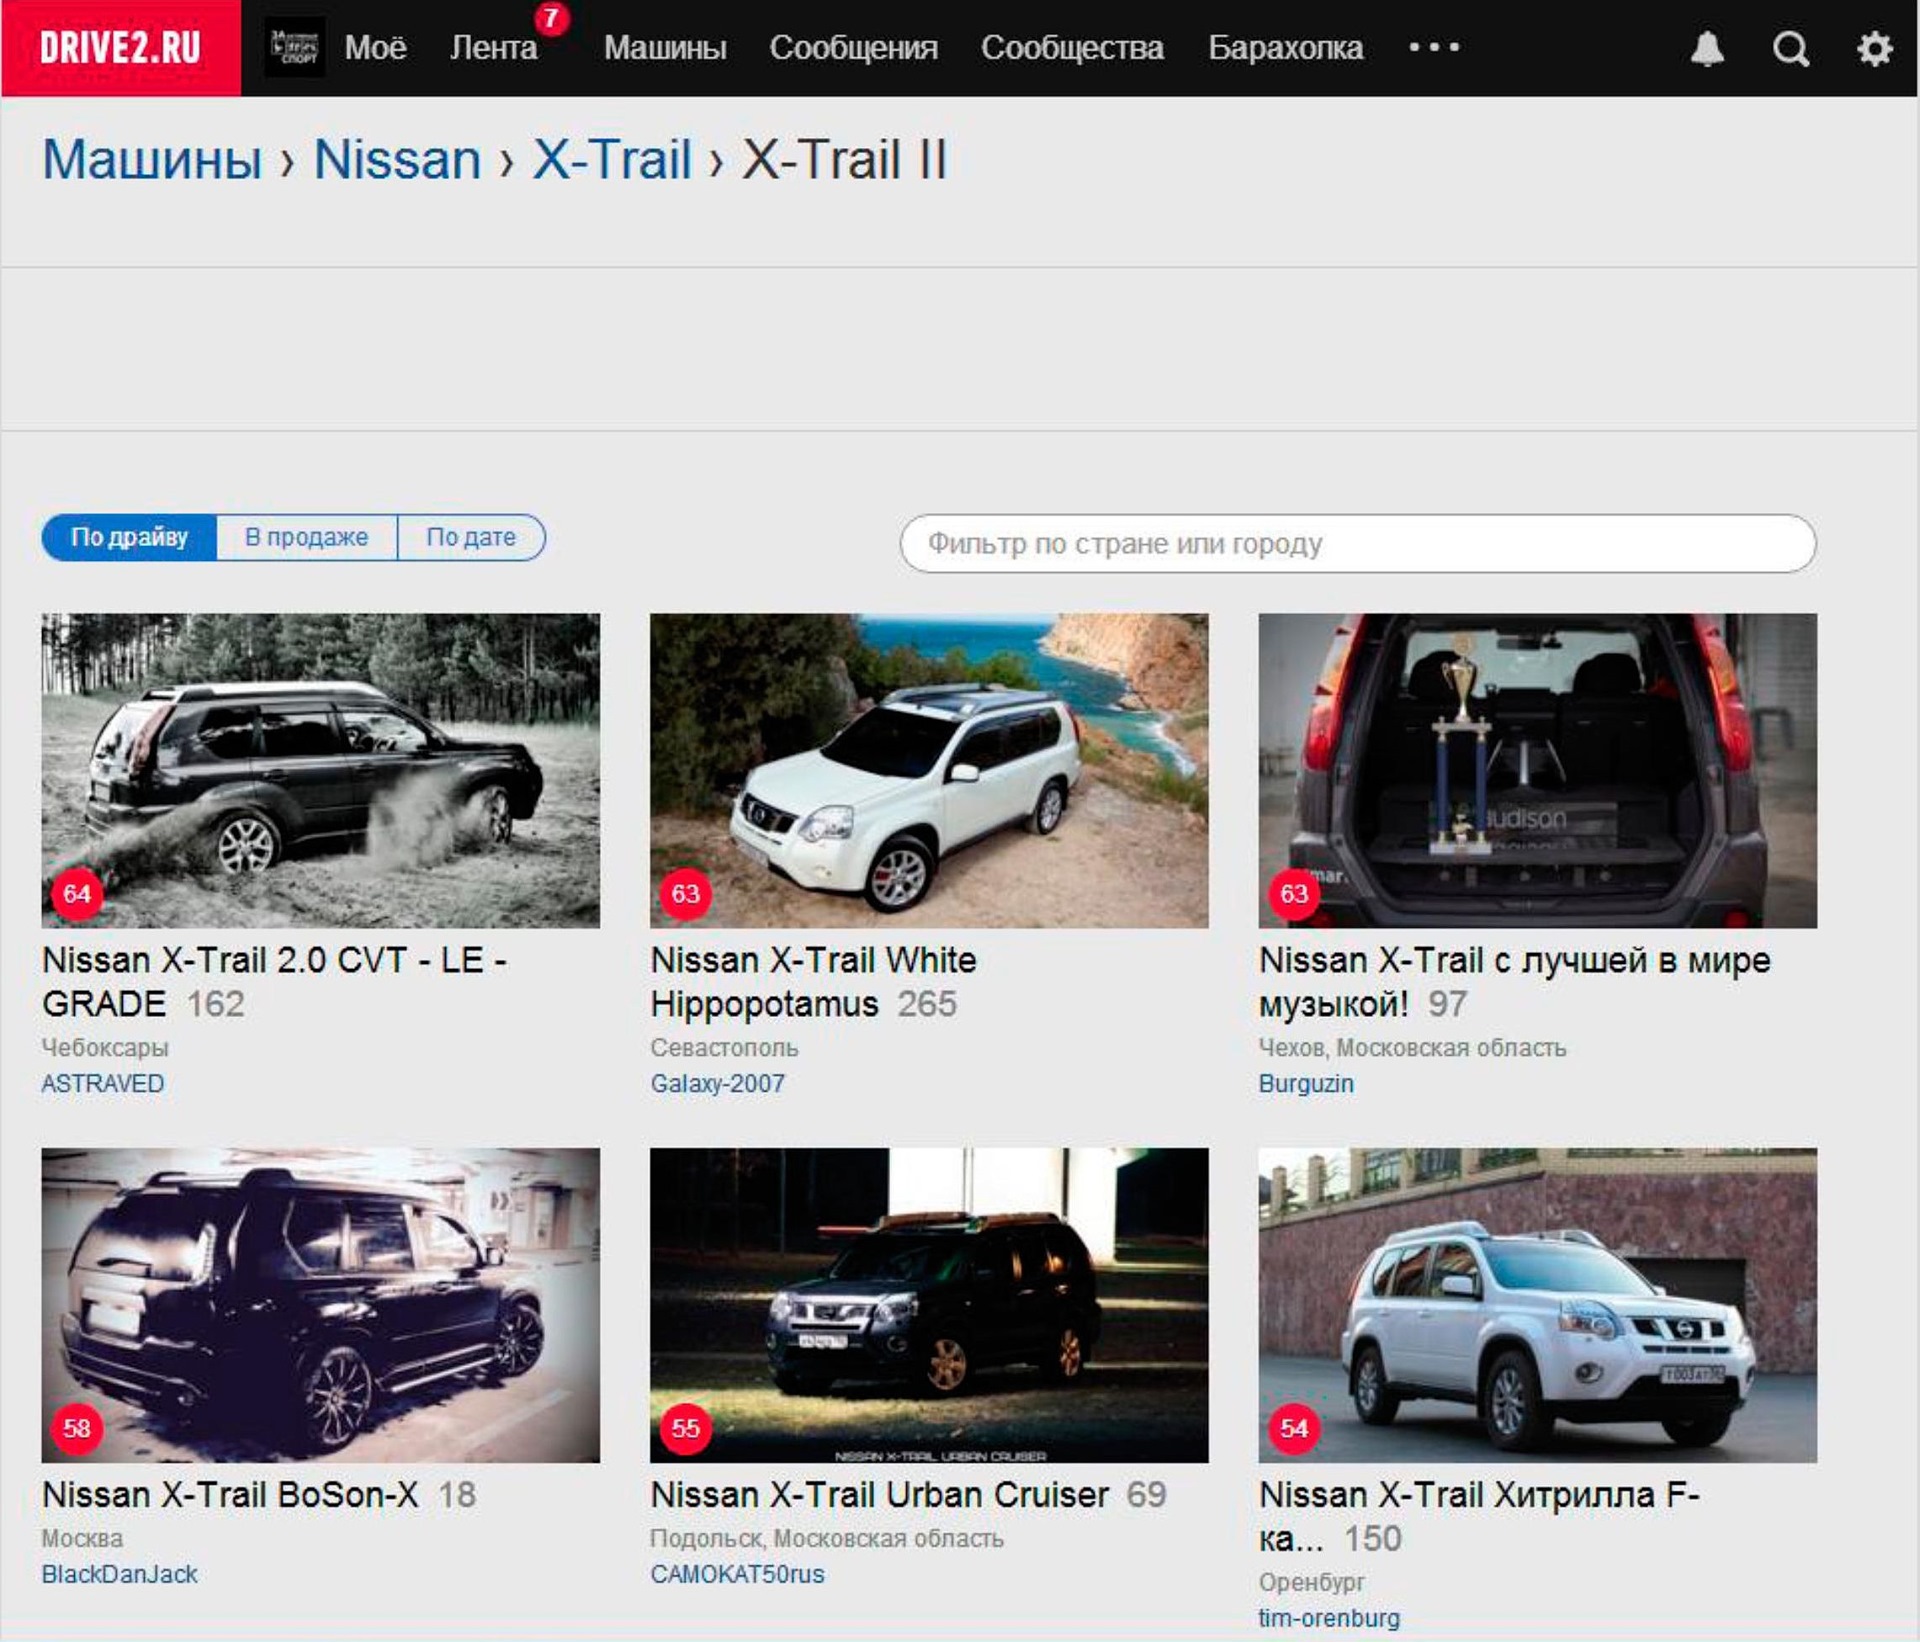Click the Чехов, Московская область text
The height and width of the screenshot is (1642, 1920).
(x=1412, y=1047)
